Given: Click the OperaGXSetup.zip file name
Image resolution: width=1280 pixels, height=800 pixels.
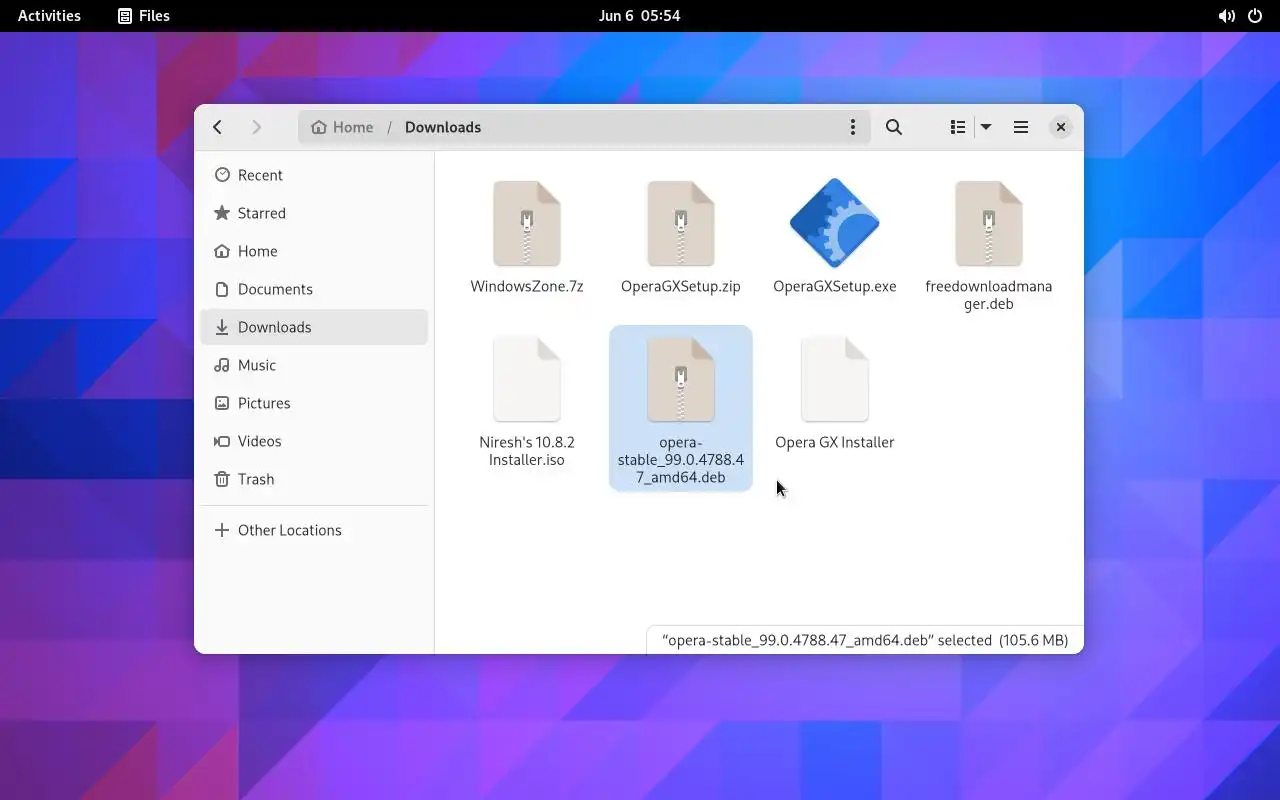Looking at the screenshot, I should pyautogui.click(x=681, y=286).
